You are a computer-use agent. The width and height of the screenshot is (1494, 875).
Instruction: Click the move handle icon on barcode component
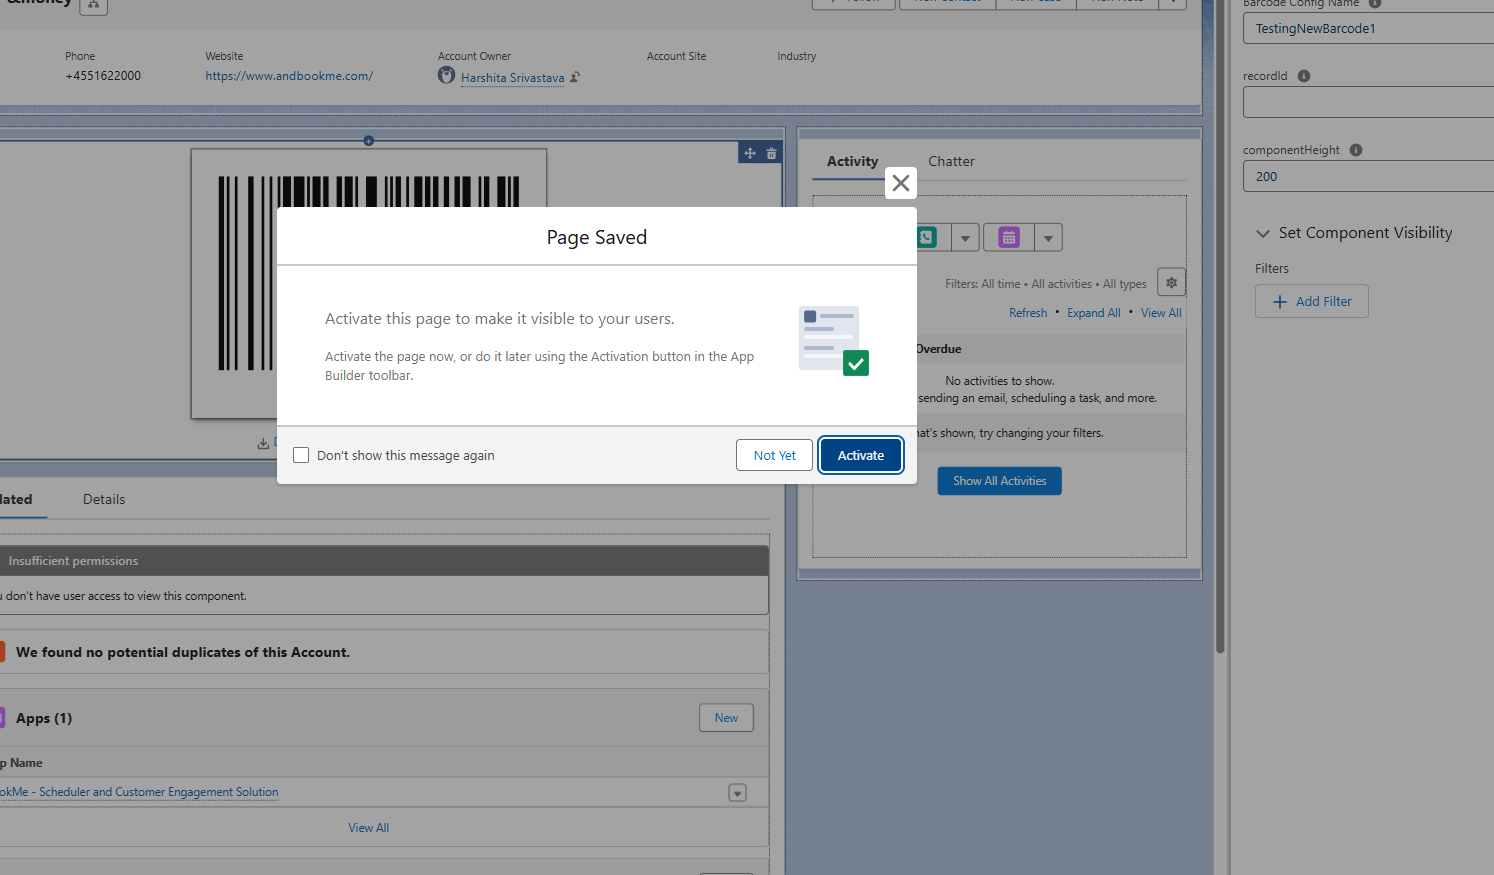click(750, 153)
